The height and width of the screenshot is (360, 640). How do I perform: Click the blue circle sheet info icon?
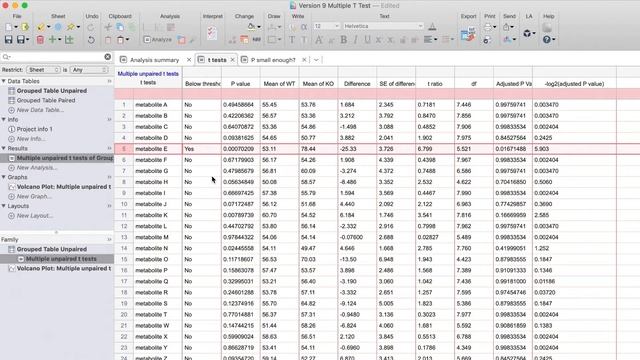[58, 27]
